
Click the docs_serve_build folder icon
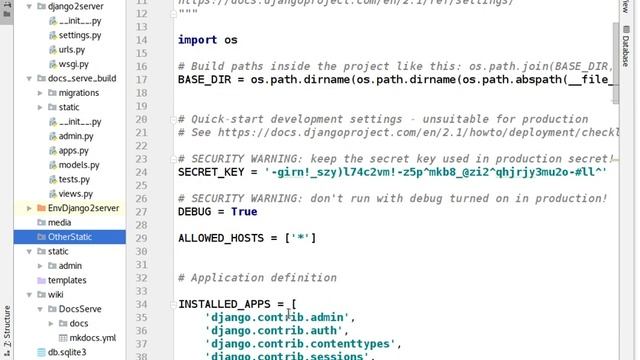(41, 78)
